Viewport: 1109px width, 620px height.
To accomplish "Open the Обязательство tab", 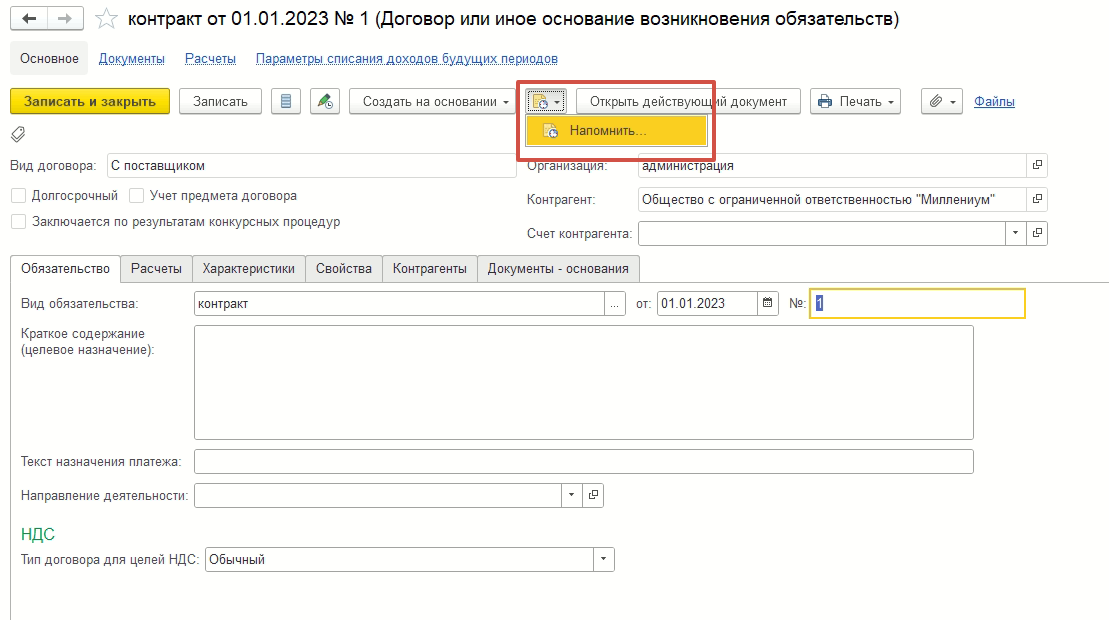I will (65, 269).
